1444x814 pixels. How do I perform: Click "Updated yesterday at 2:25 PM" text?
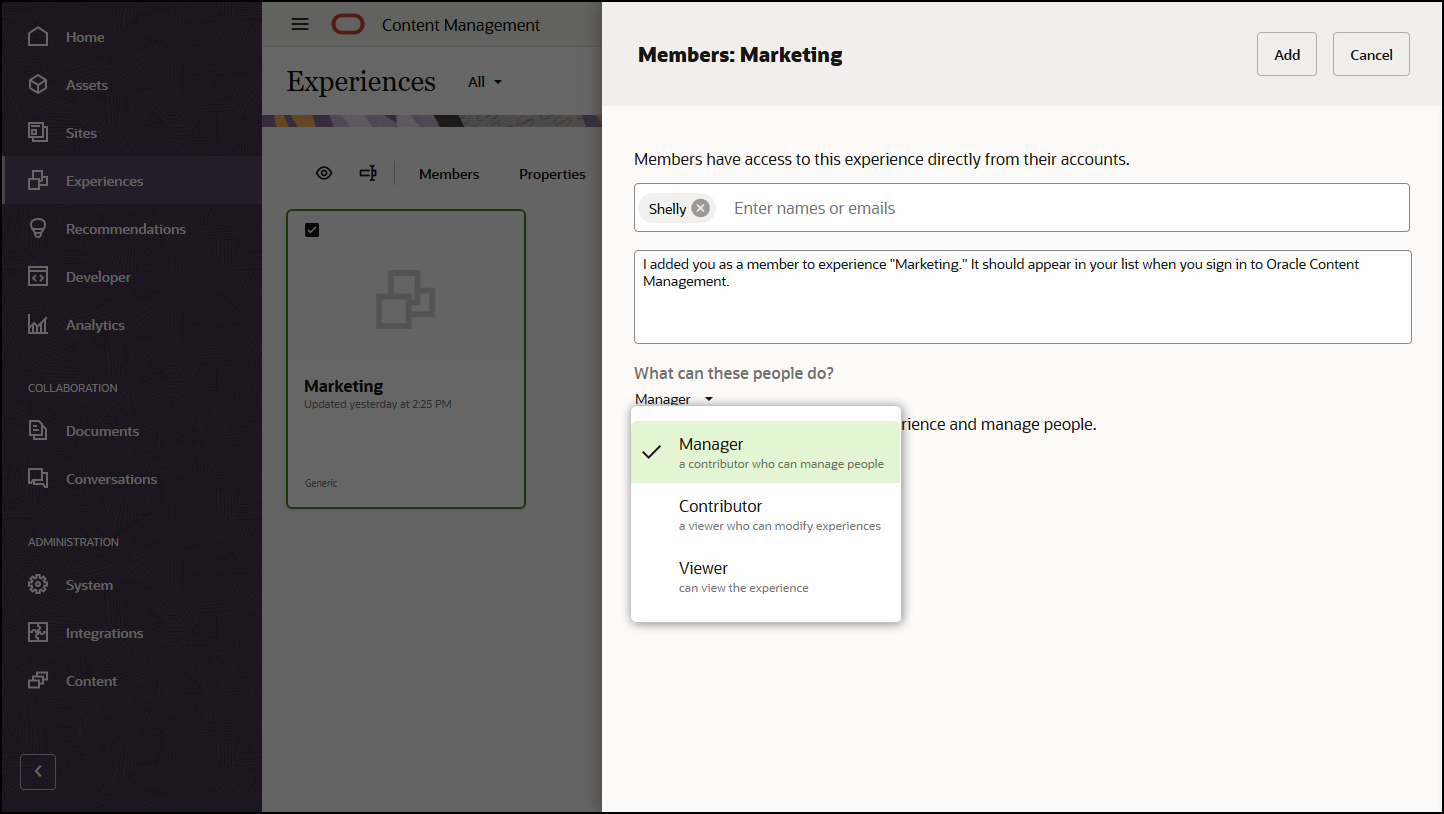pyautogui.click(x=378, y=404)
